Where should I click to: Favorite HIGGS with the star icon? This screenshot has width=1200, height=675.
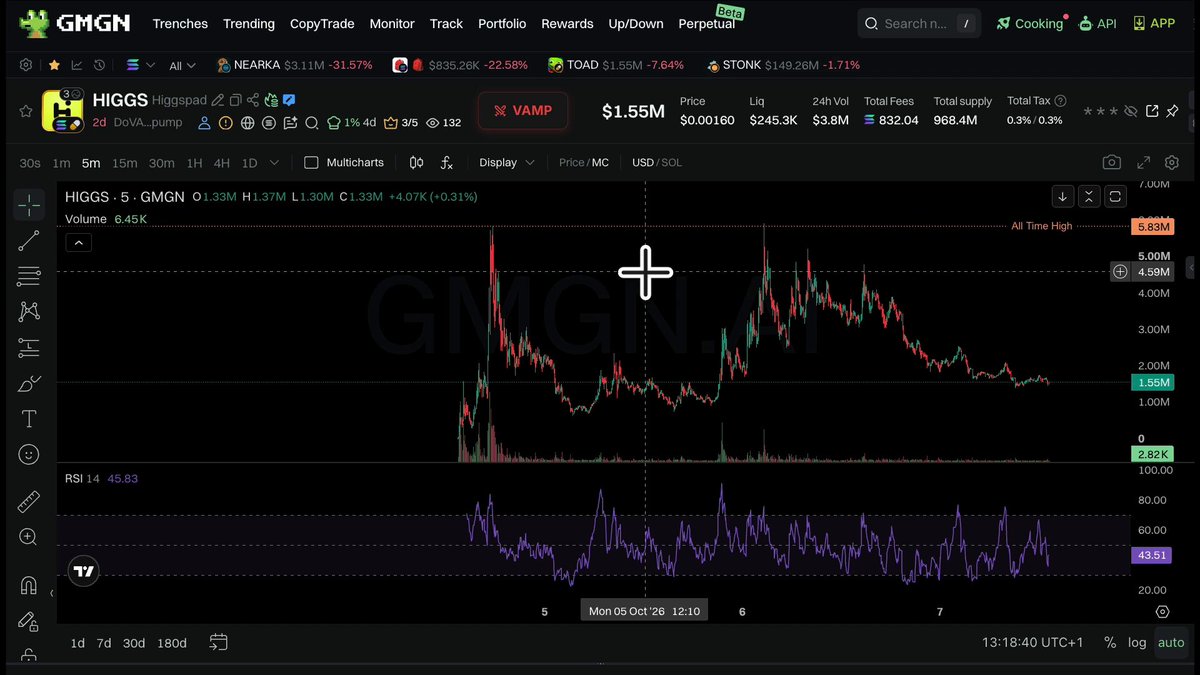tap(26, 111)
